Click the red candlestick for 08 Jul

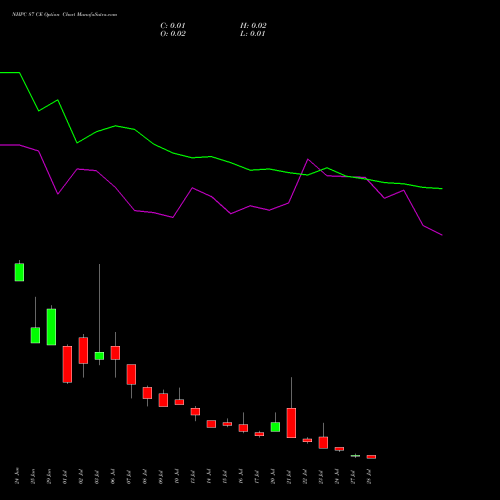tap(147, 393)
